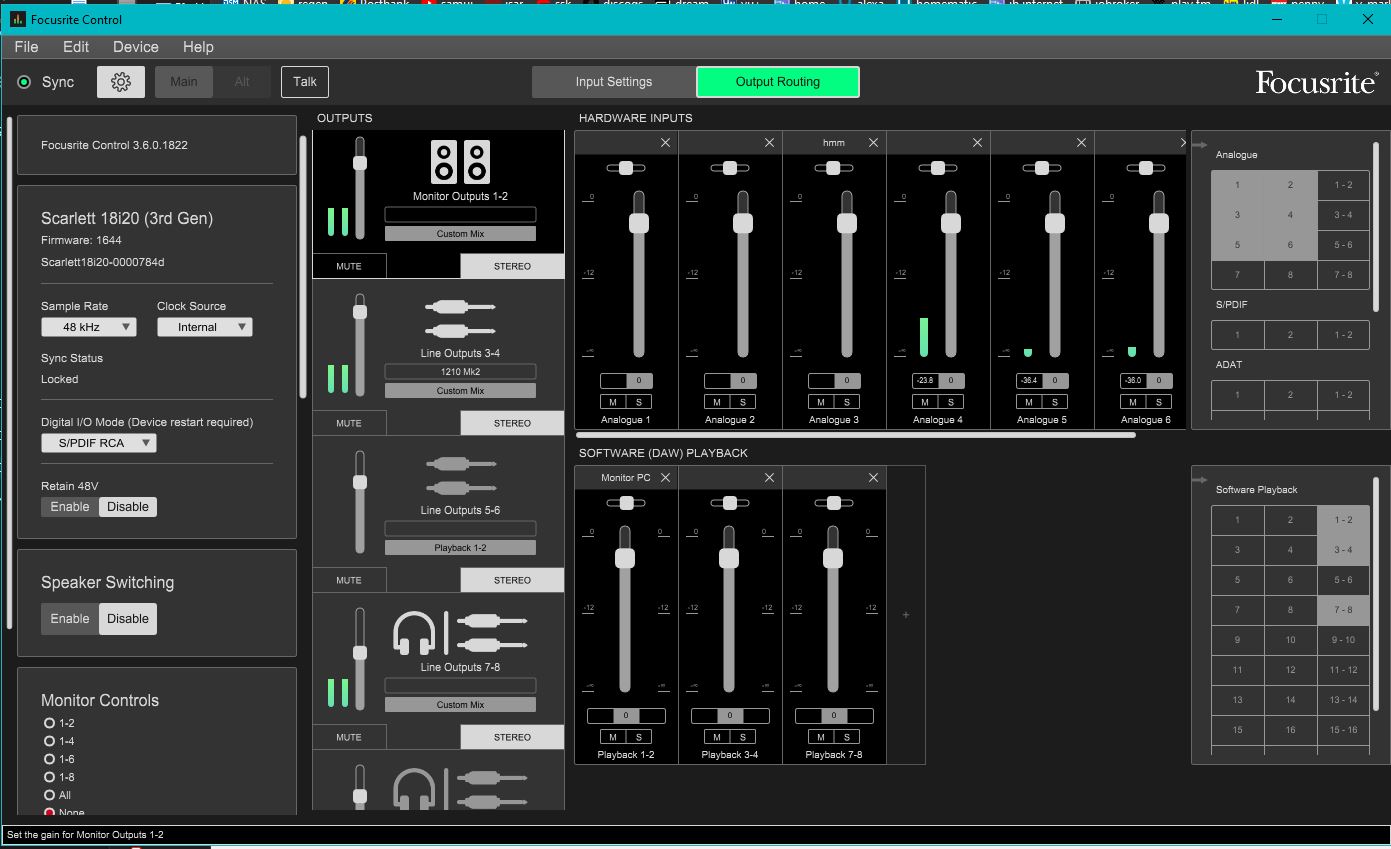Open the Sample Rate 48 kHz dropdown
1391x849 pixels.
click(88, 327)
